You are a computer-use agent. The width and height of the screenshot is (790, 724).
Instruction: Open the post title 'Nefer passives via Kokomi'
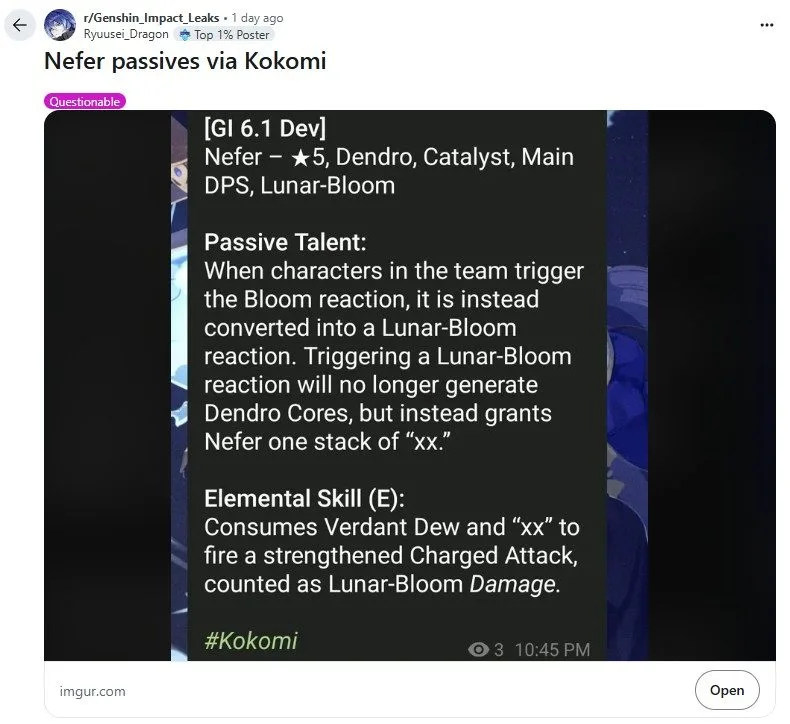tap(185, 61)
